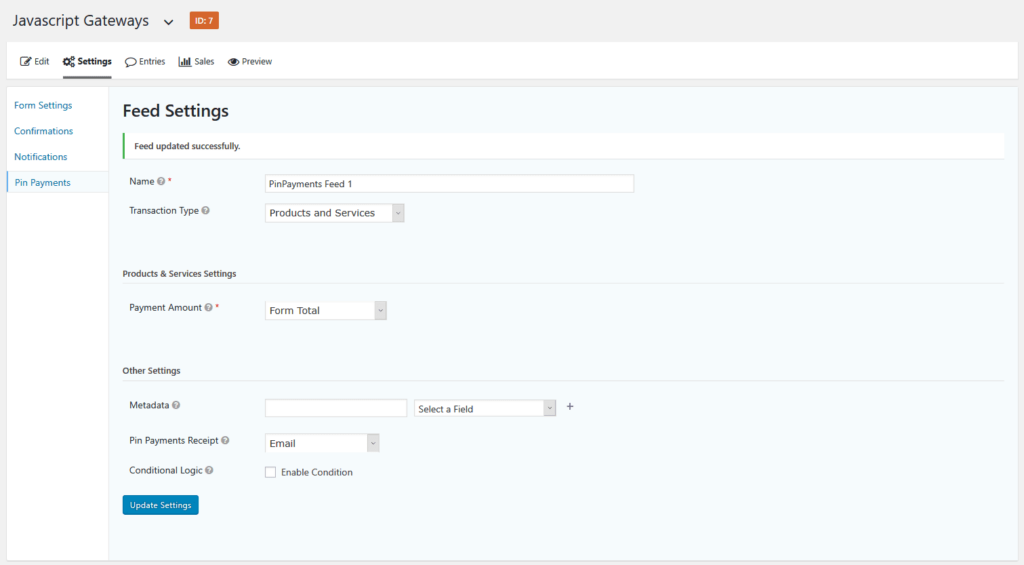Open Confirmations in sidebar

(x=44, y=131)
